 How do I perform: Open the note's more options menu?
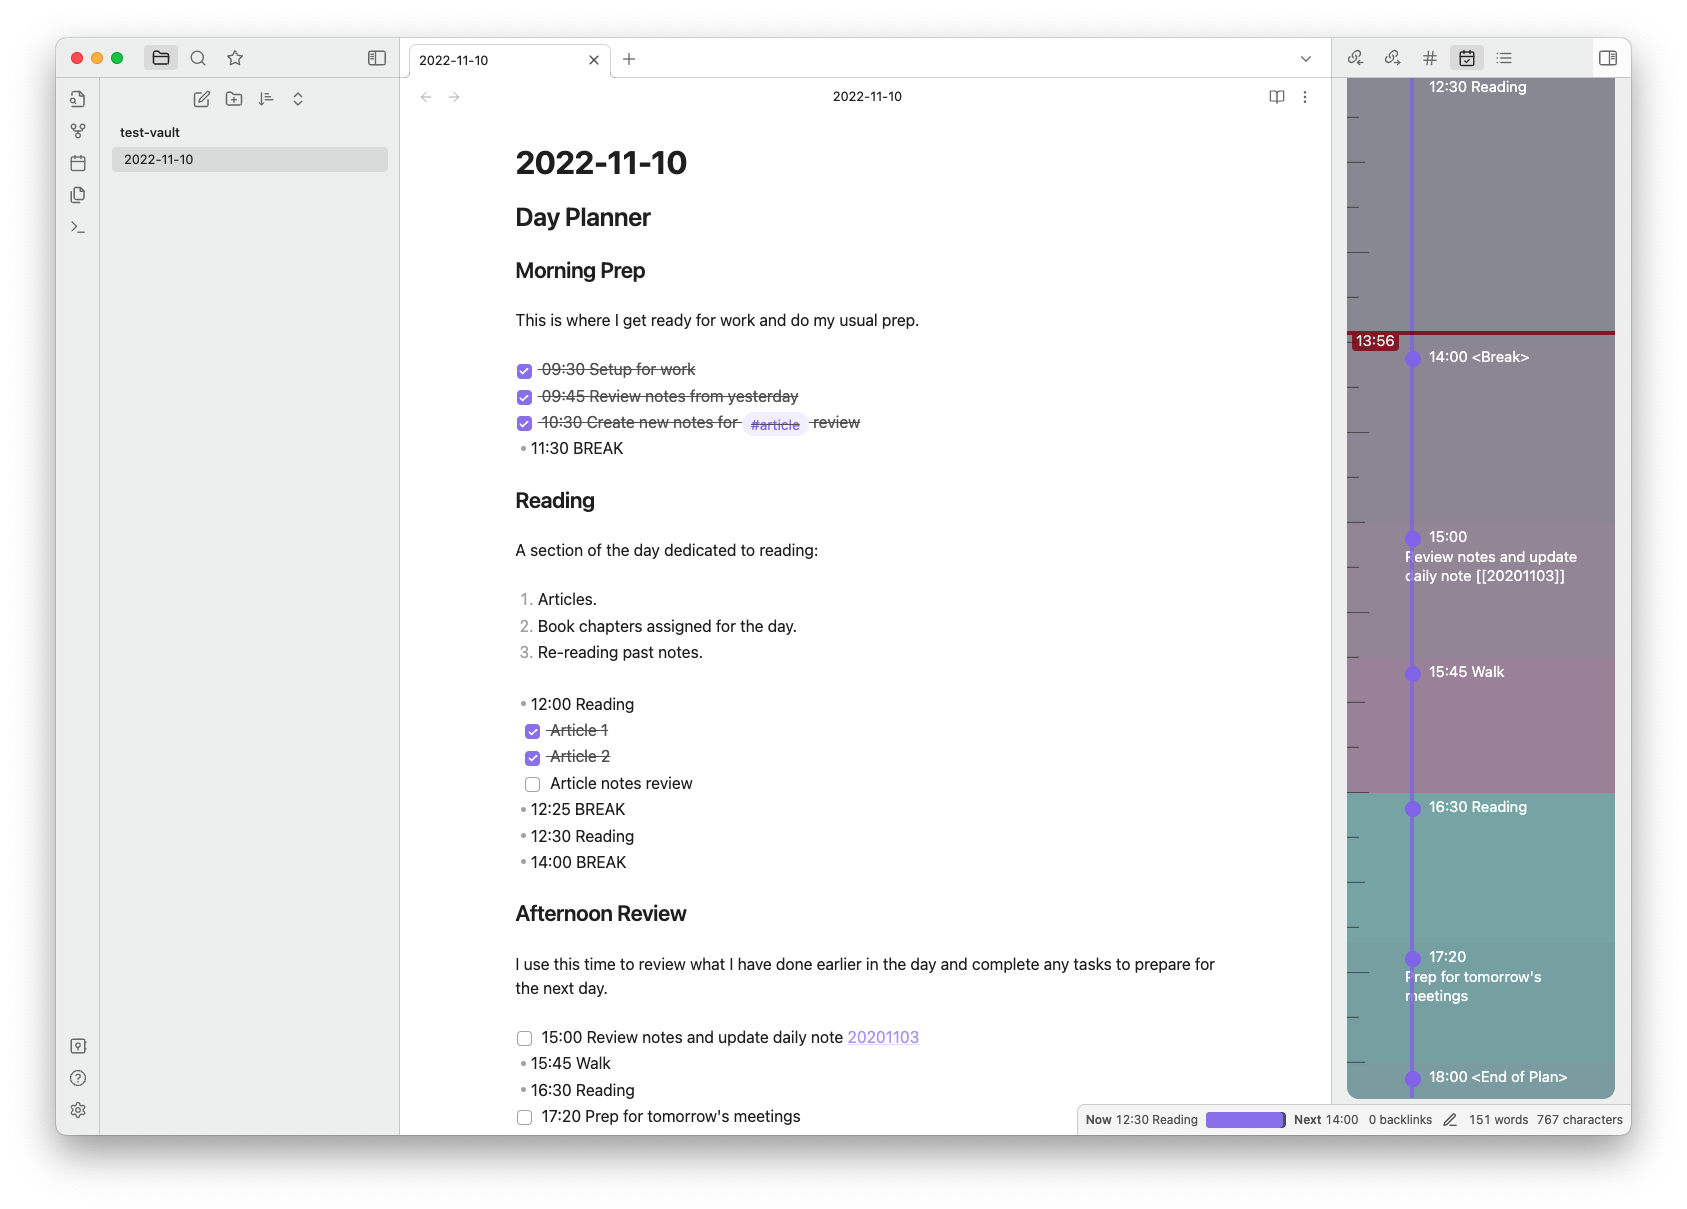[x=1305, y=97]
